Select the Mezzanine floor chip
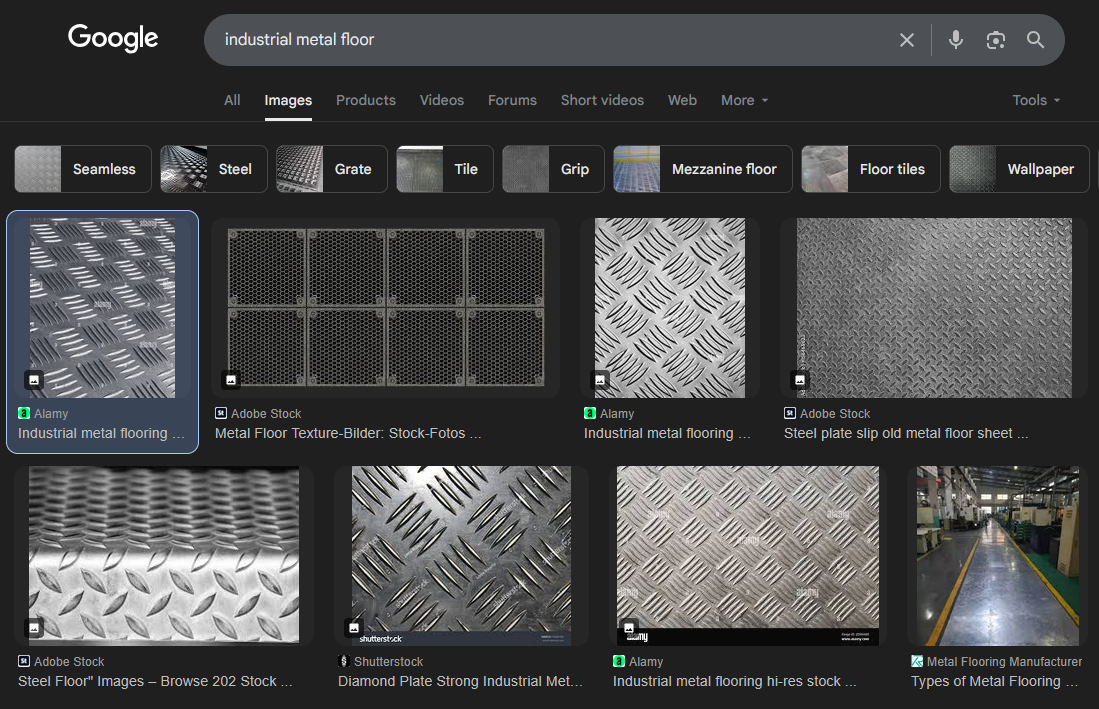The width and height of the screenshot is (1099, 709). pyautogui.click(x=703, y=169)
